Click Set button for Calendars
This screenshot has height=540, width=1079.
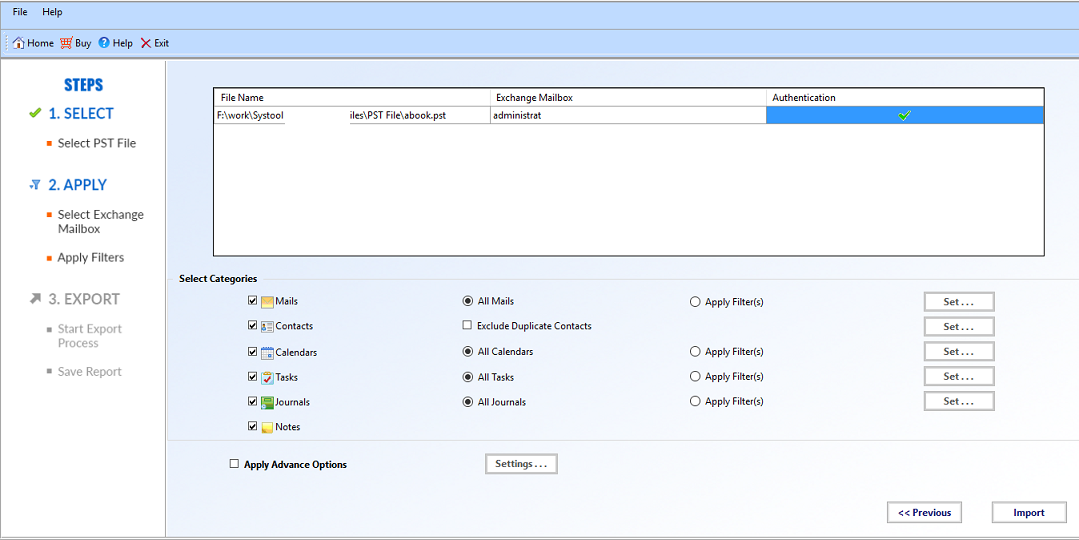[959, 352]
